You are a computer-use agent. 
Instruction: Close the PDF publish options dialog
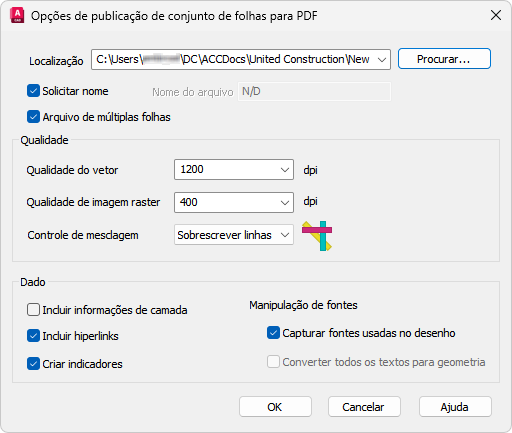coord(496,15)
